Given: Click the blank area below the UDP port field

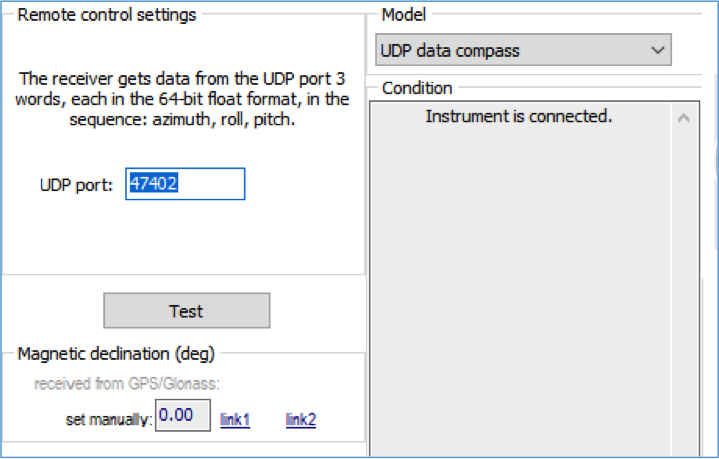Looking at the screenshot, I should click(183, 236).
